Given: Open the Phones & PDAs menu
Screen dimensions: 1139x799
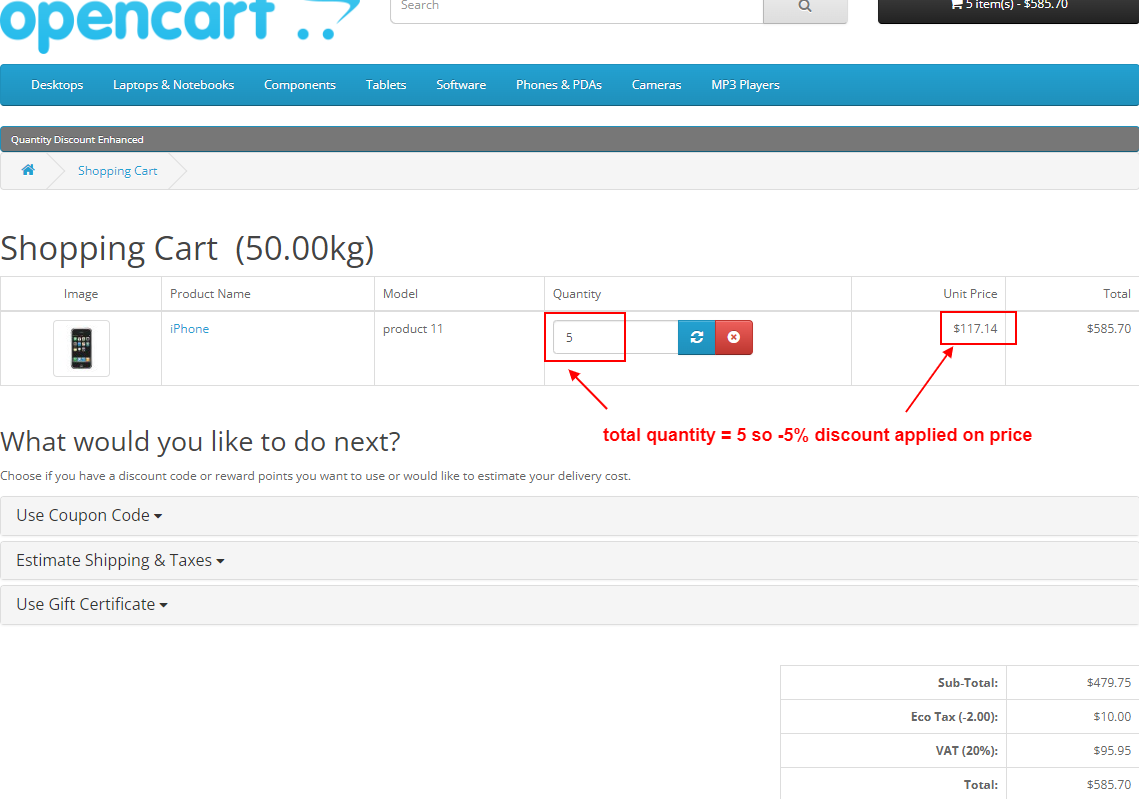Looking at the screenshot, I should [558, 85].
